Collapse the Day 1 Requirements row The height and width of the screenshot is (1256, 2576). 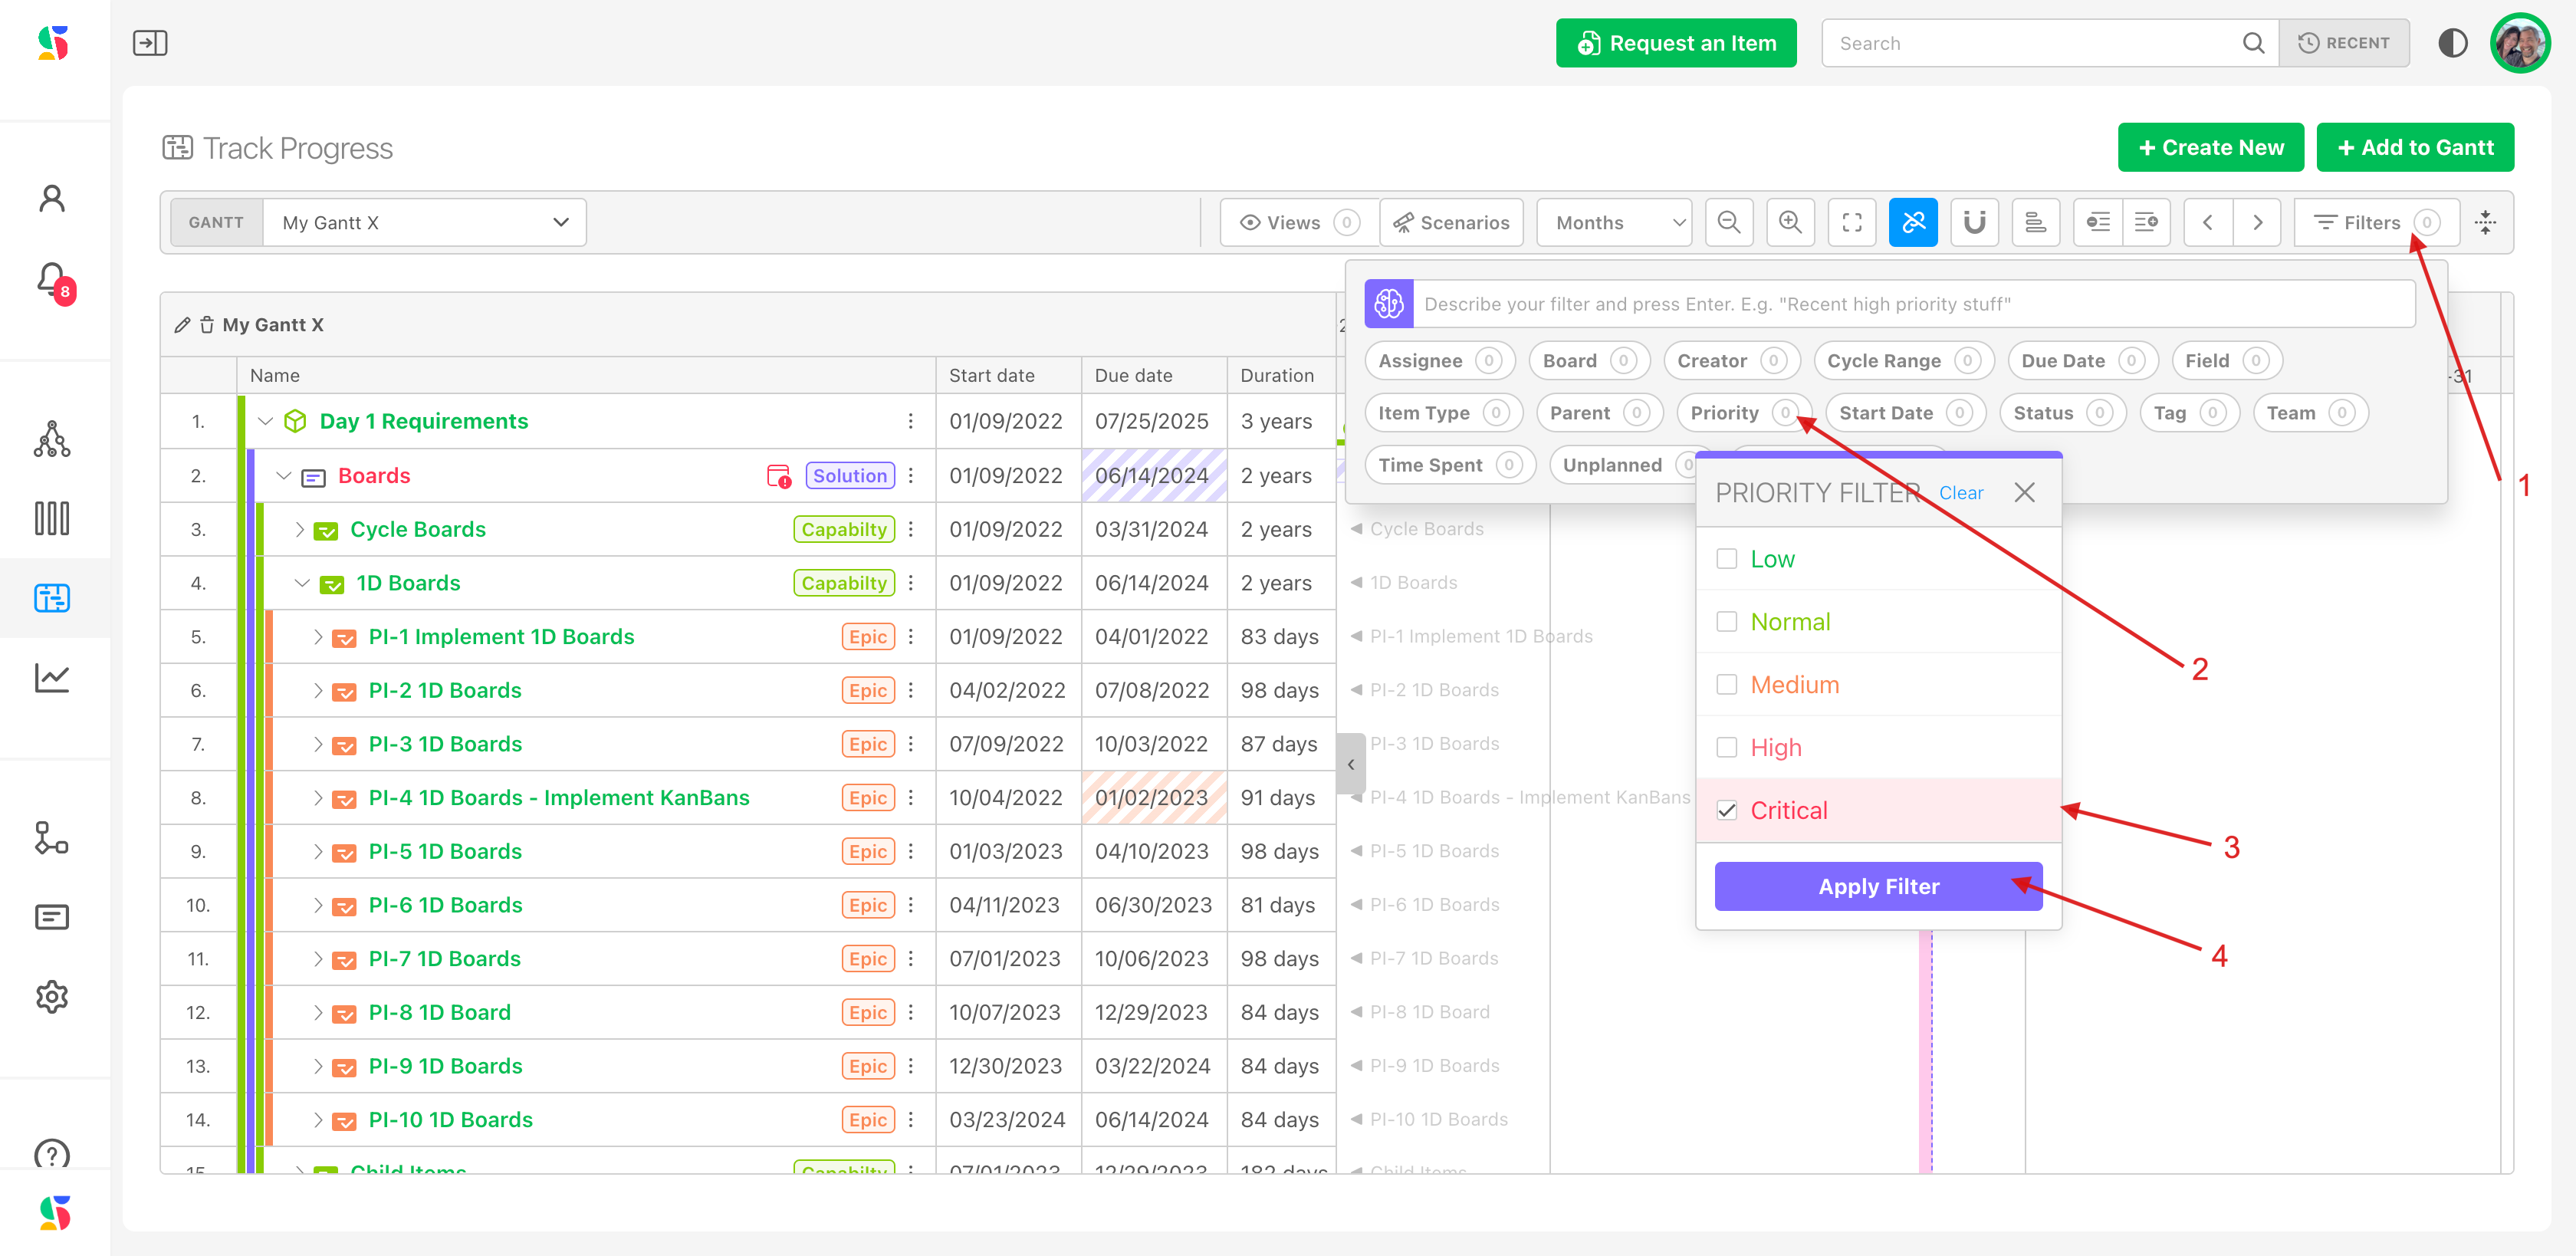[x=265, y=421]
